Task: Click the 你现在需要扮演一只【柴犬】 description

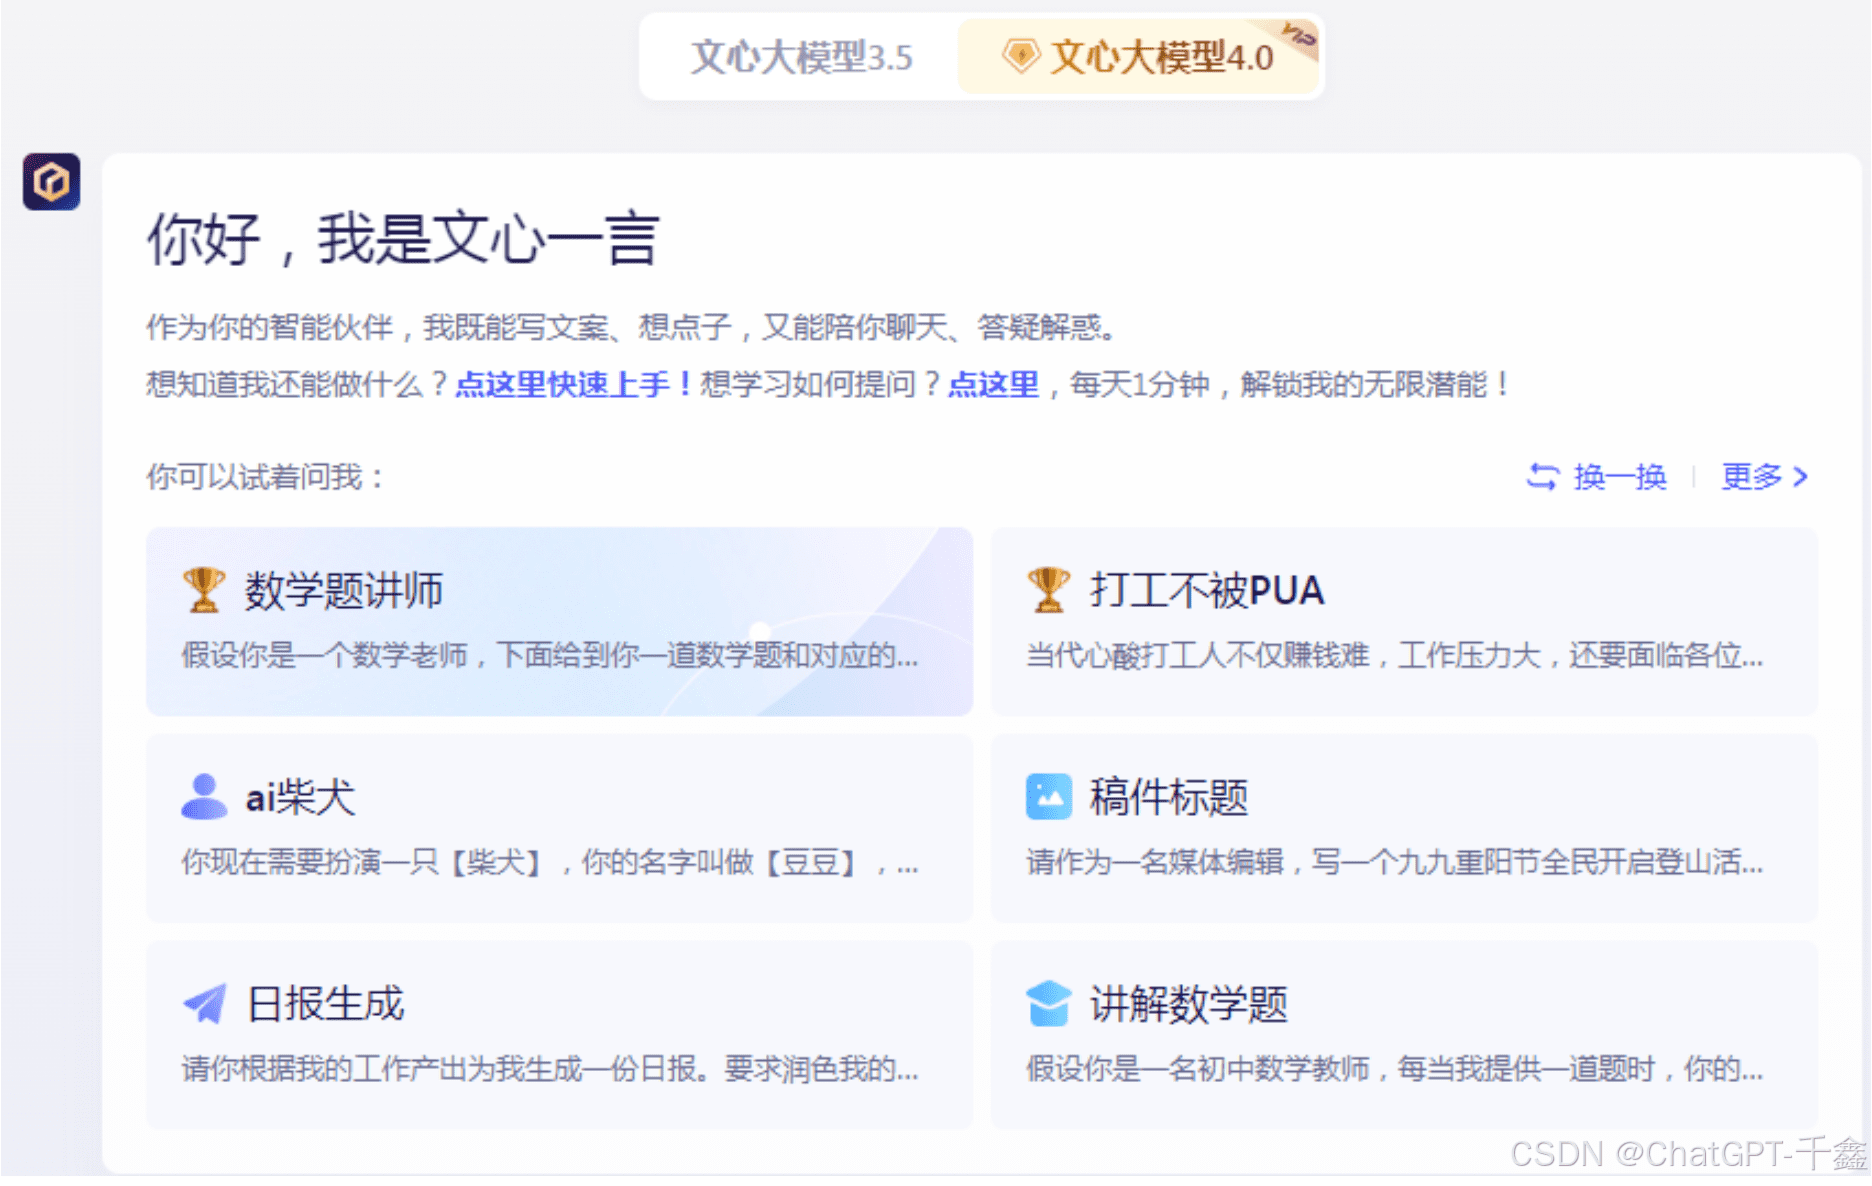Action: pyautogui.click(x=549, y=862)
